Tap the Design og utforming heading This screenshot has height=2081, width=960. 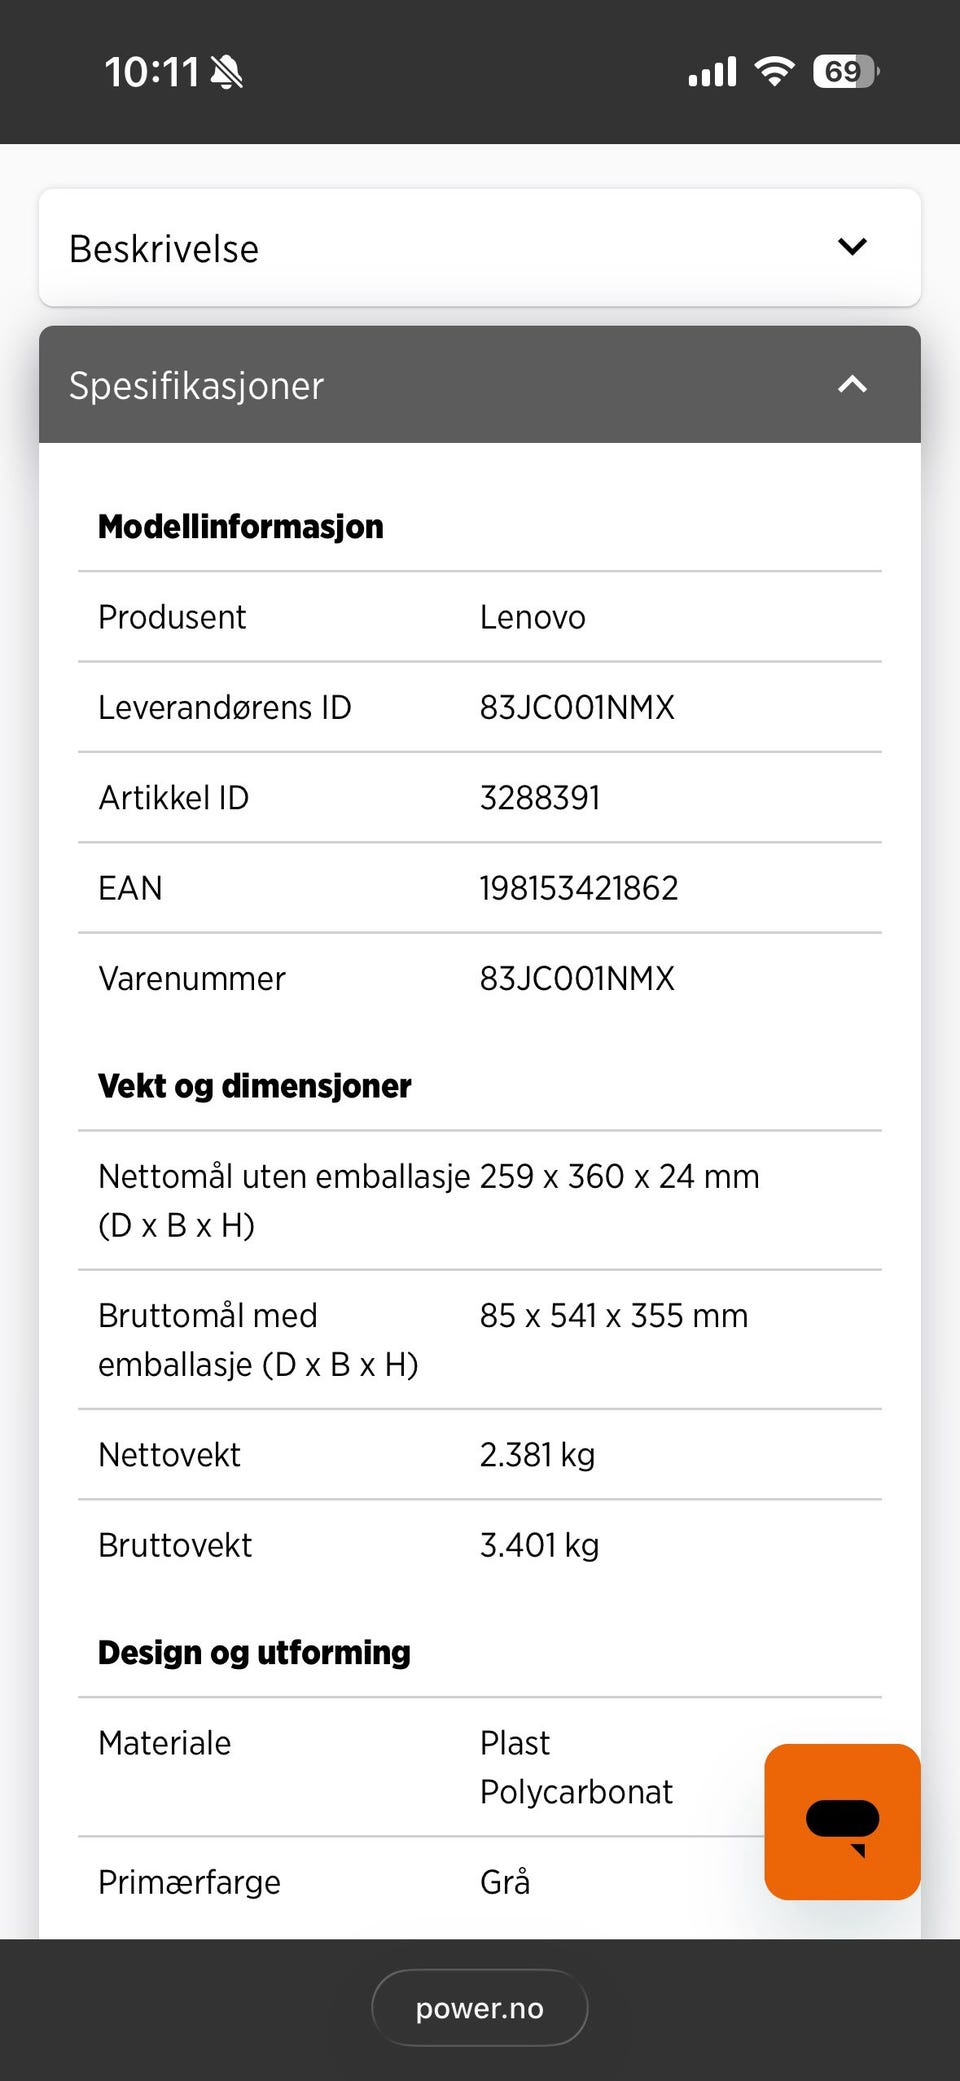tap(254, 1652)
